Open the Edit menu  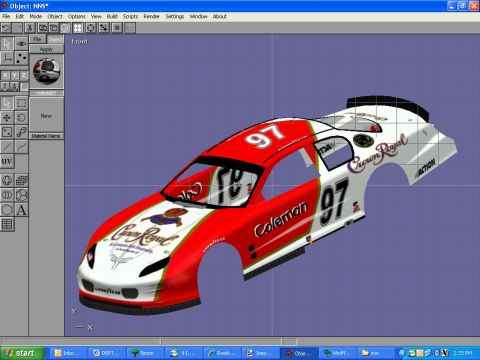point(20,16)
